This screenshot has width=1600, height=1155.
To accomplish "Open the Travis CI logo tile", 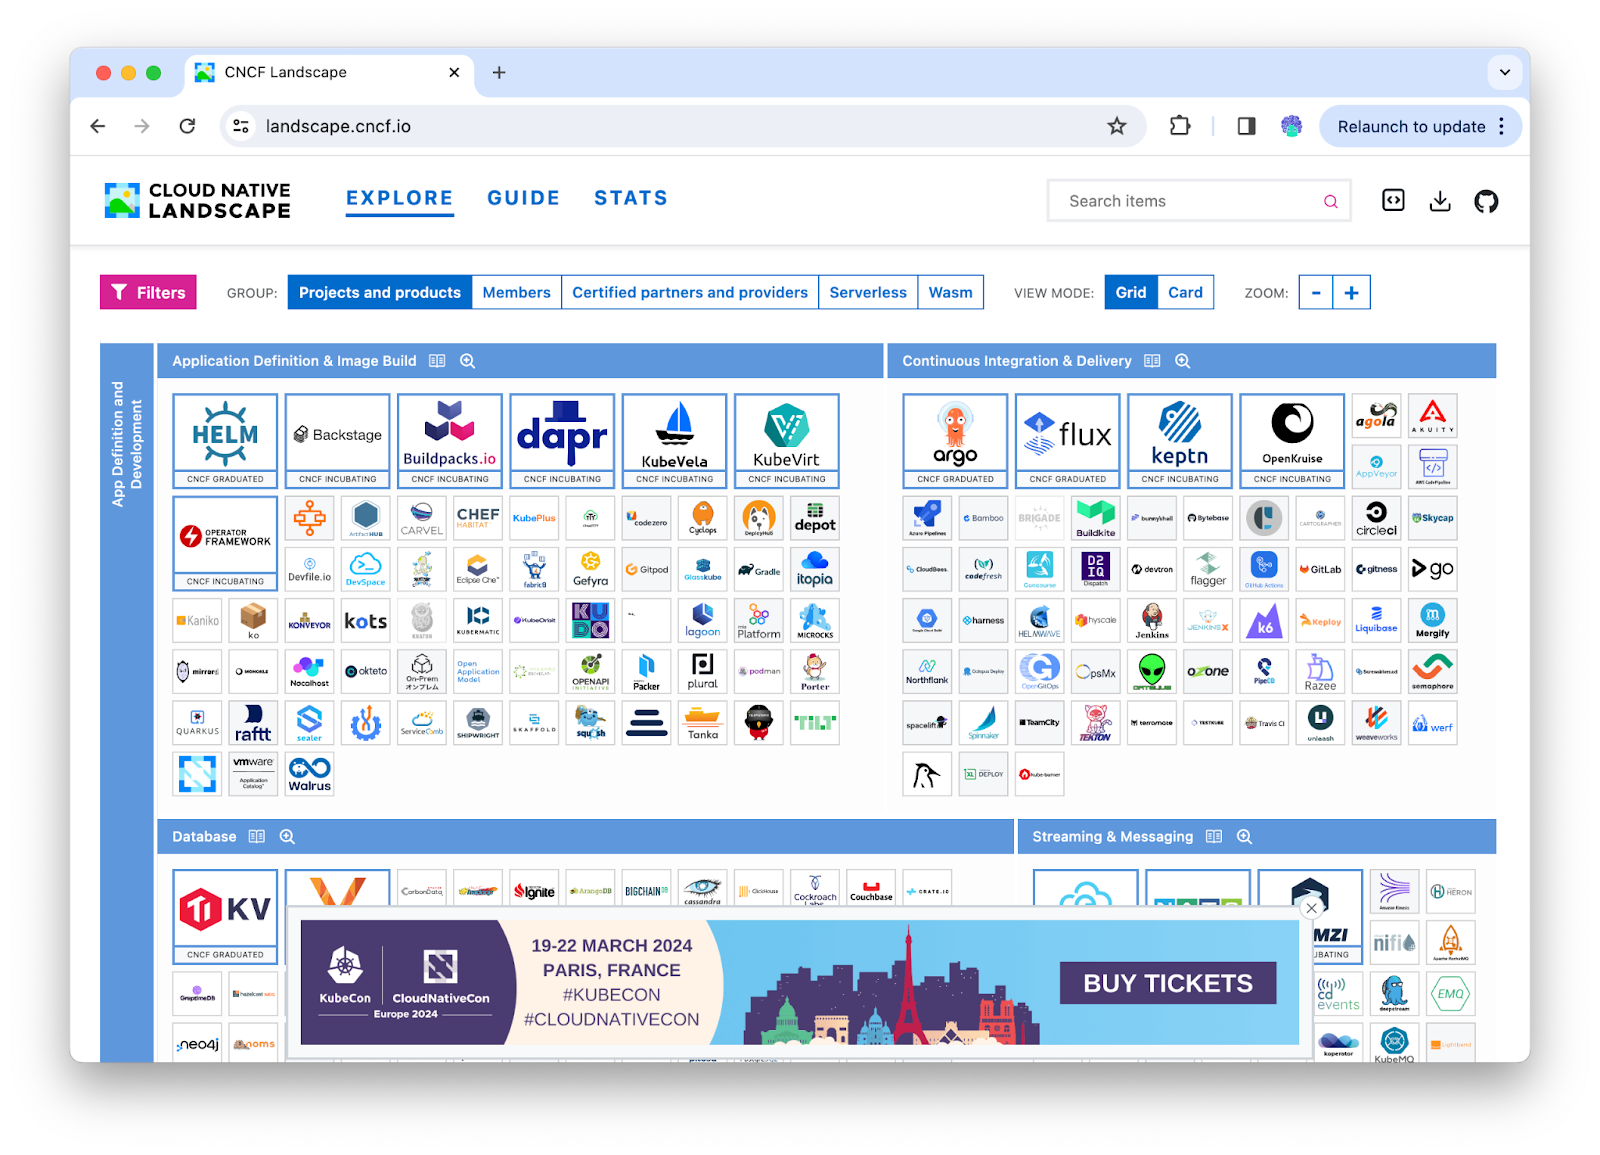I will (x=1264, y=722).
